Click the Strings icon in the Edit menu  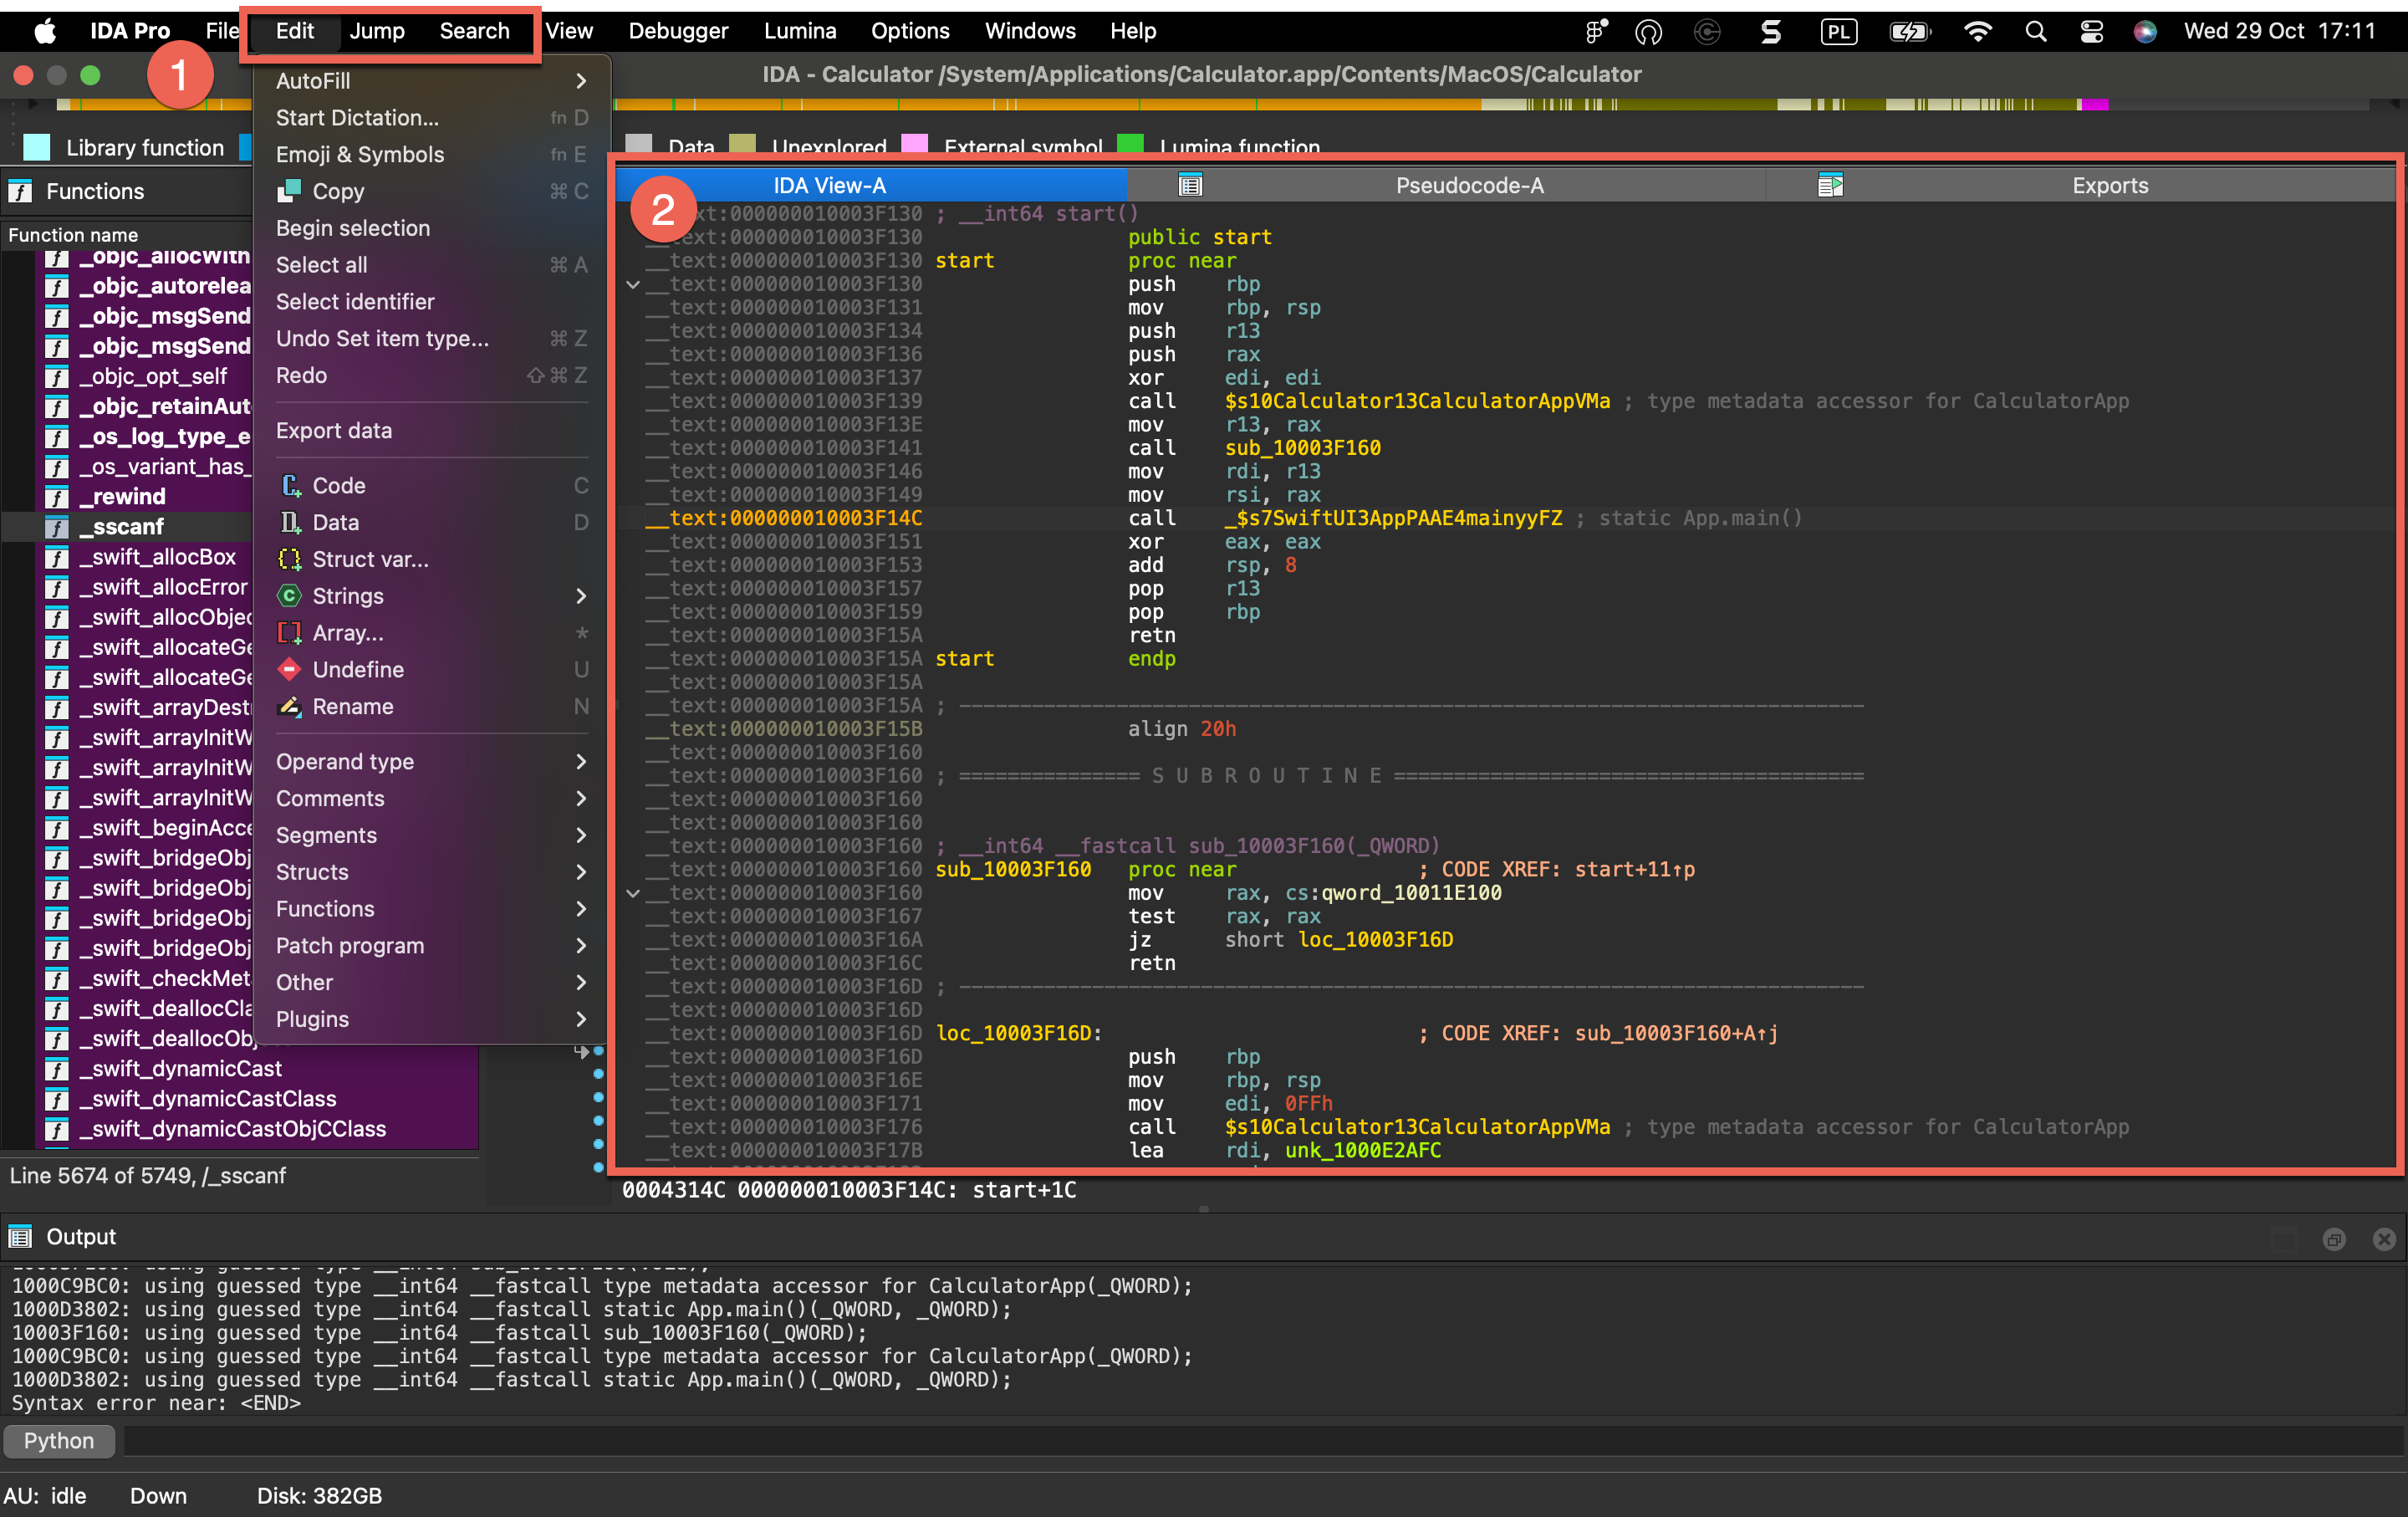[x=290, y=596]
